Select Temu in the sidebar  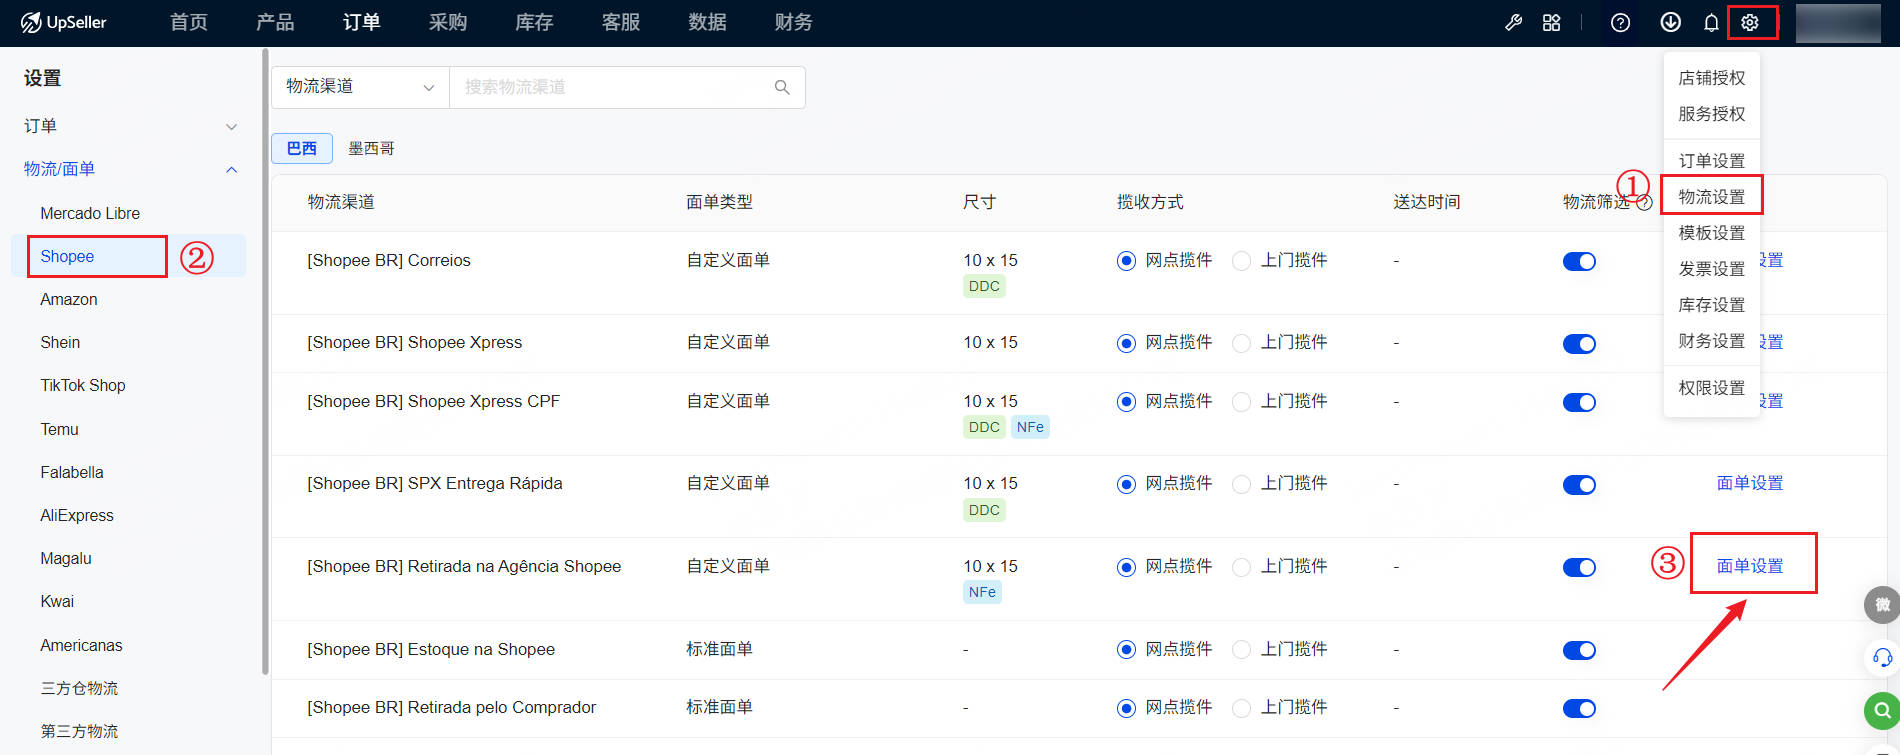coord(59,429)
